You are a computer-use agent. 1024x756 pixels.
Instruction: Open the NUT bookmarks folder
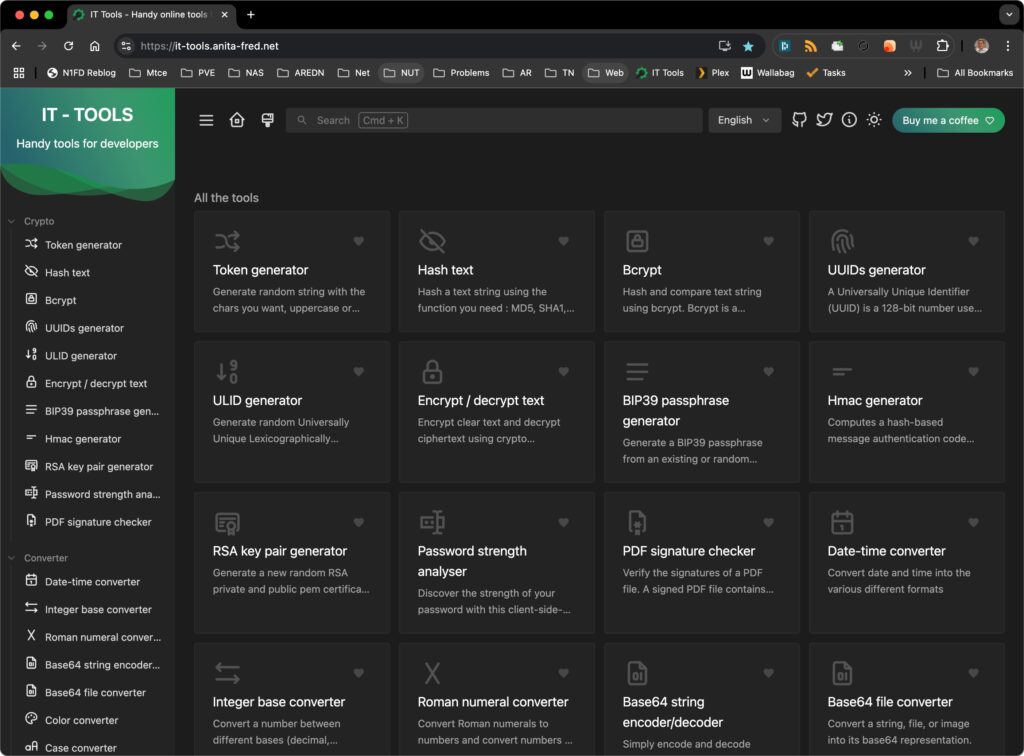click(x=402, y=72)
